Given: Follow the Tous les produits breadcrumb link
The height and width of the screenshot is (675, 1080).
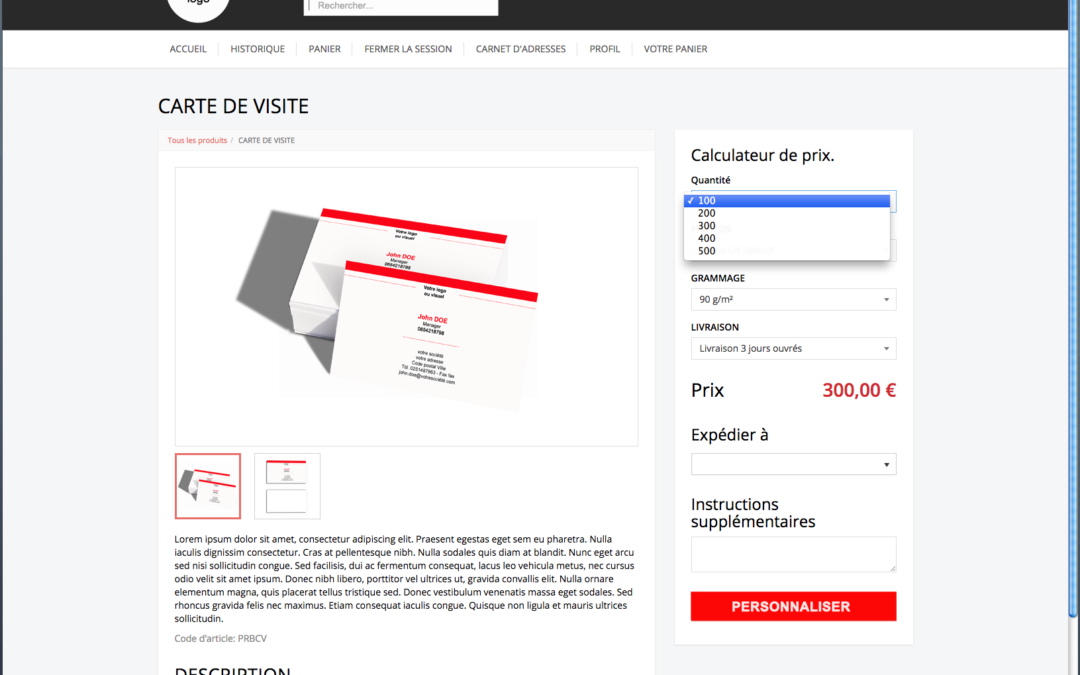Looking at the screenshot, I should (197, 140).
